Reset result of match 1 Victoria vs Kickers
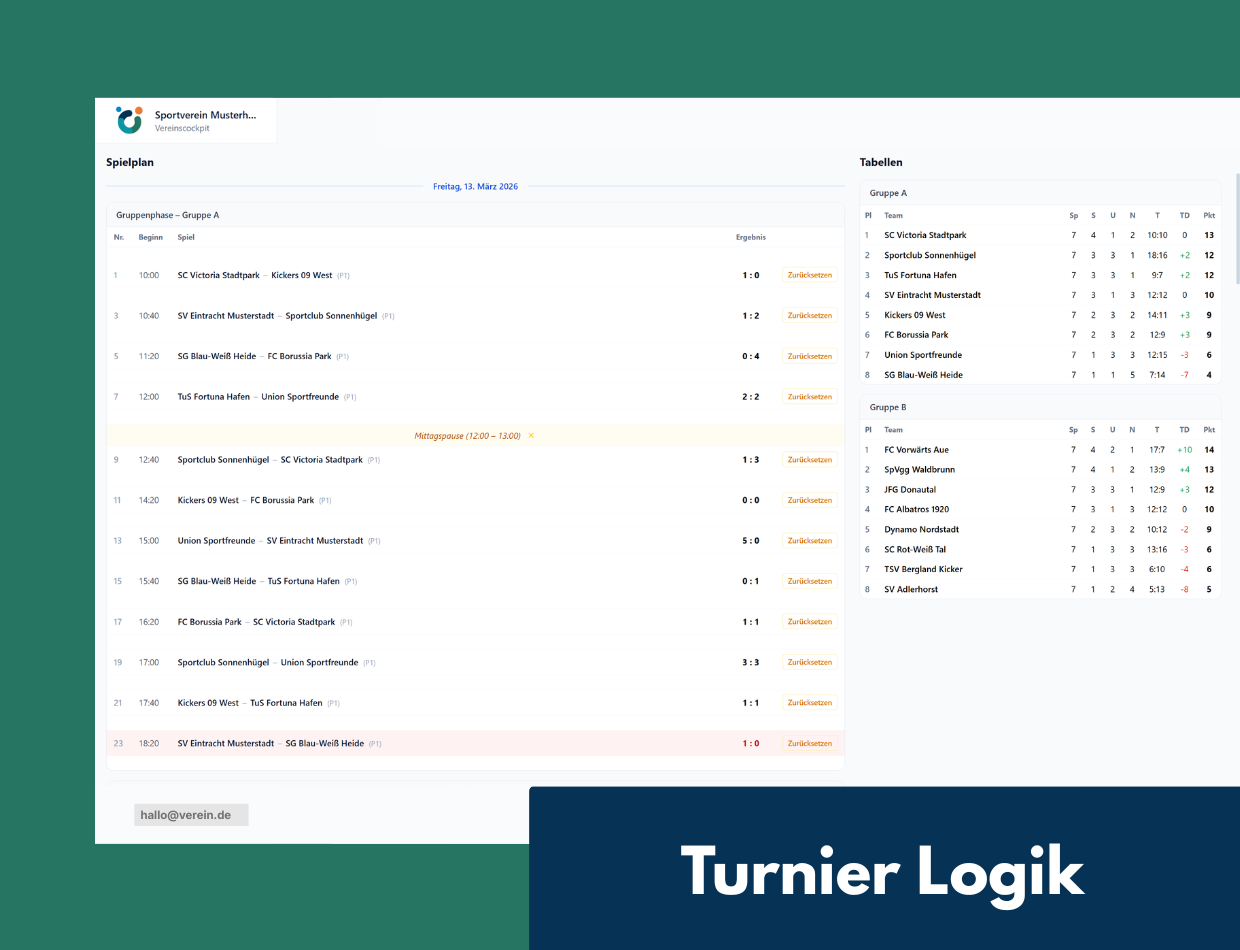Screen dimensions: 1240x950 point(809,275)
